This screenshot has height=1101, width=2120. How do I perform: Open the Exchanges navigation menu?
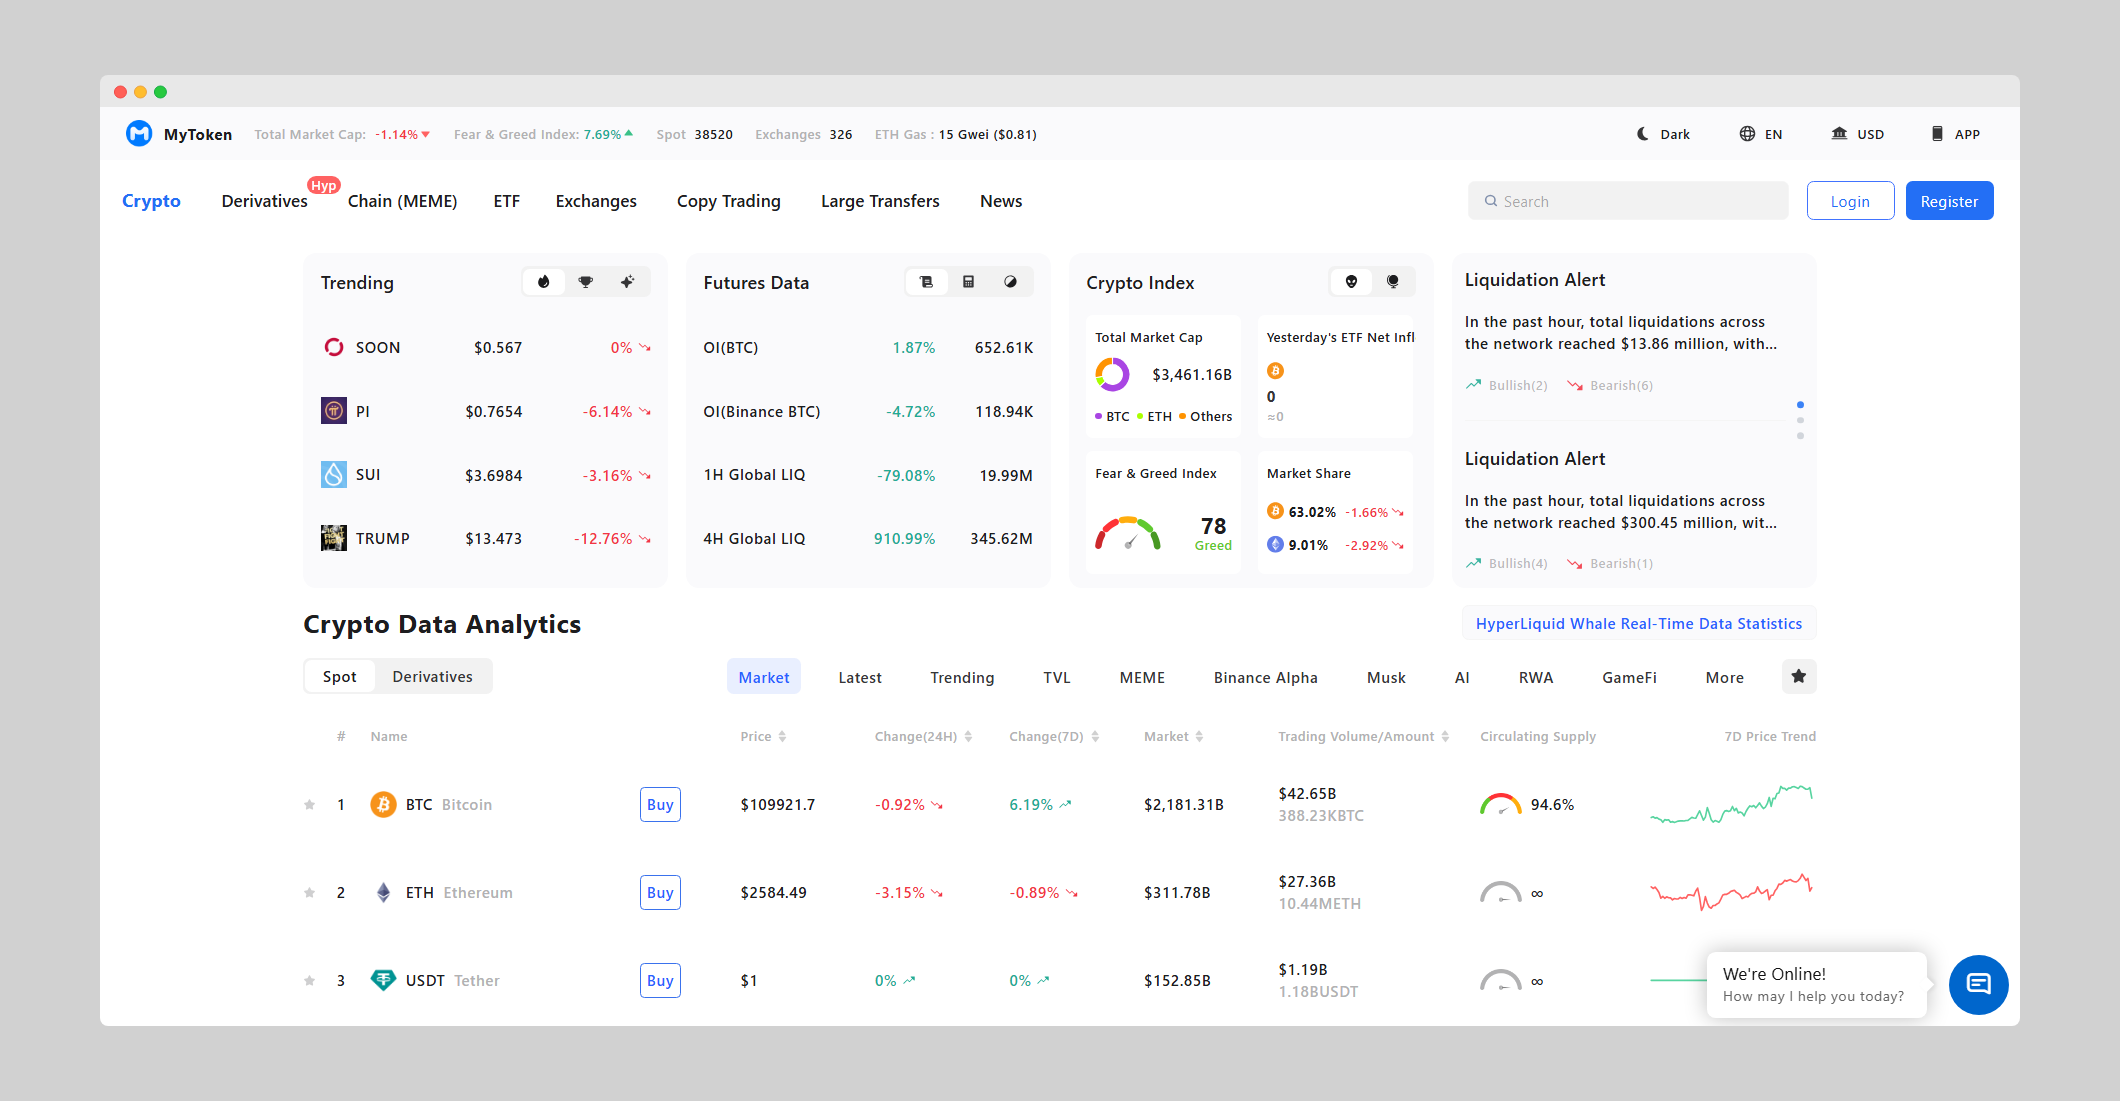tap(596, 201)
